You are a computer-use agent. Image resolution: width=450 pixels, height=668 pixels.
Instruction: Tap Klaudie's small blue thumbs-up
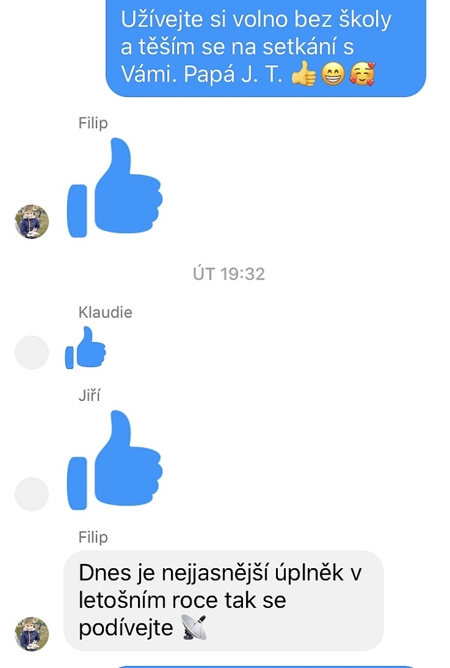[85, 348]
